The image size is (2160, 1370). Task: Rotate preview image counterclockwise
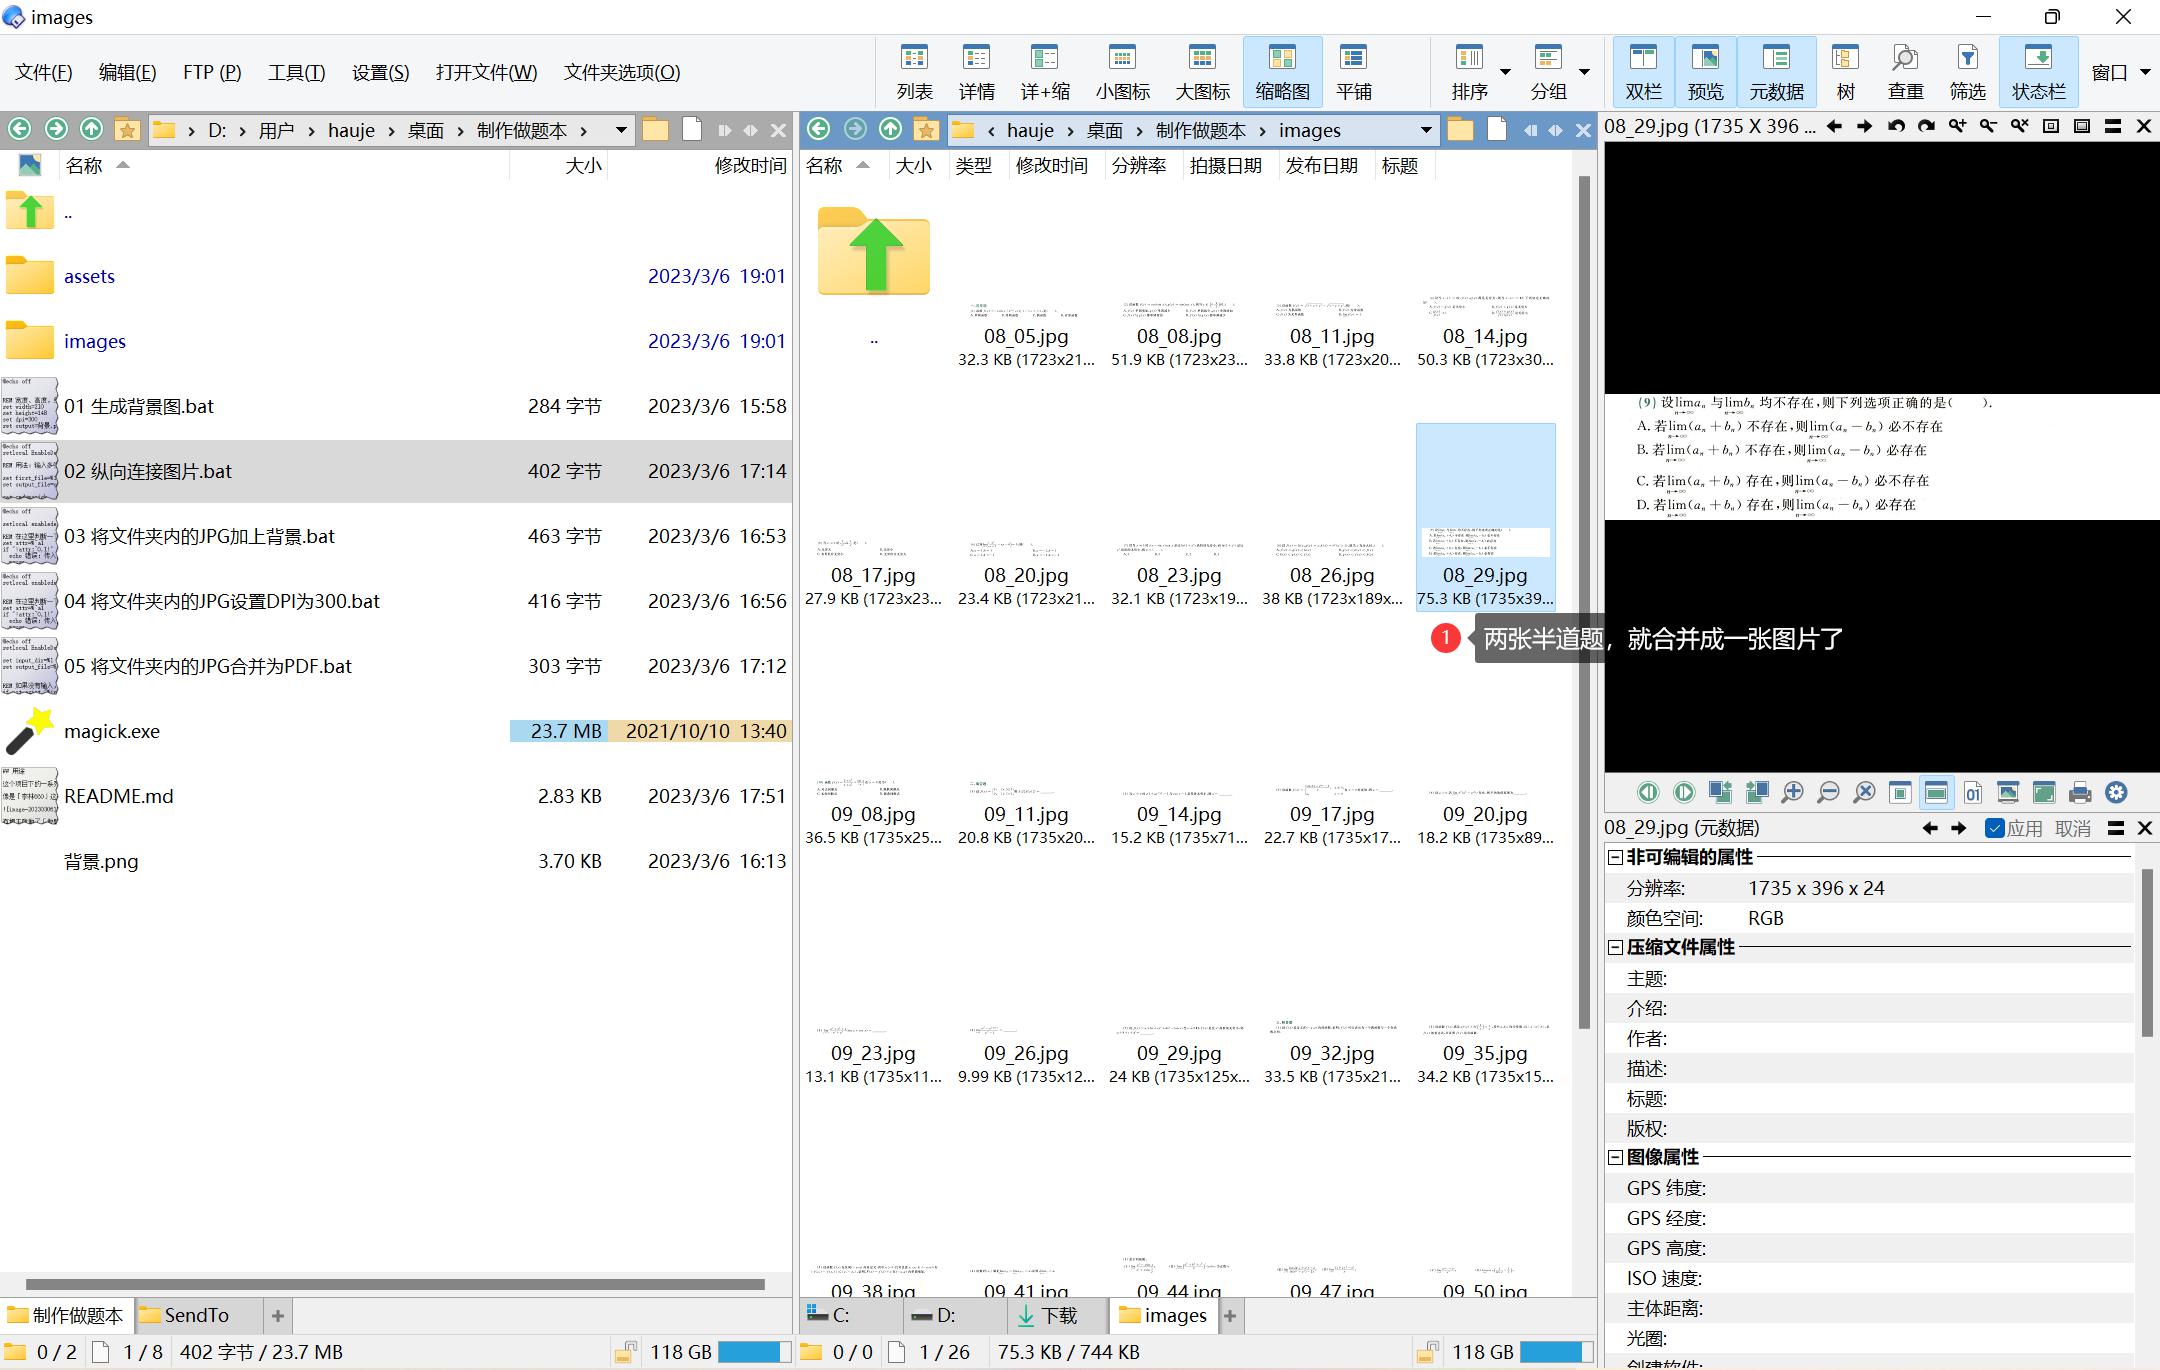click(x=1896, y=127)
